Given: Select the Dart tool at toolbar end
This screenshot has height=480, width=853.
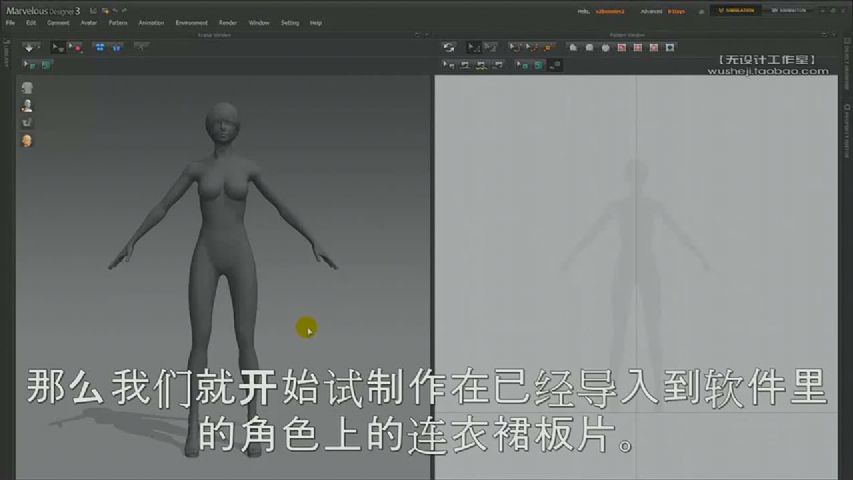Looking at the screenshot, I should coord(670,48).
